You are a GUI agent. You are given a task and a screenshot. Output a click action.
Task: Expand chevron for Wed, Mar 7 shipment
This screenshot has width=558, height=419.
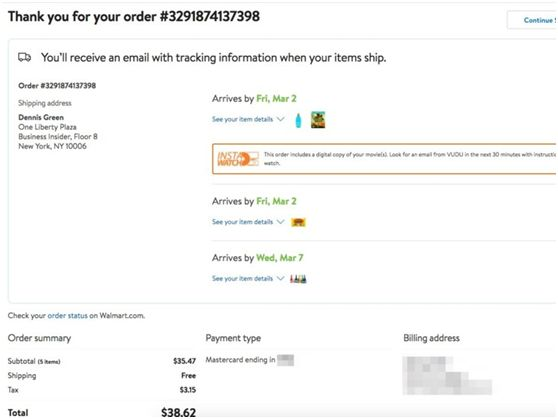280,278
